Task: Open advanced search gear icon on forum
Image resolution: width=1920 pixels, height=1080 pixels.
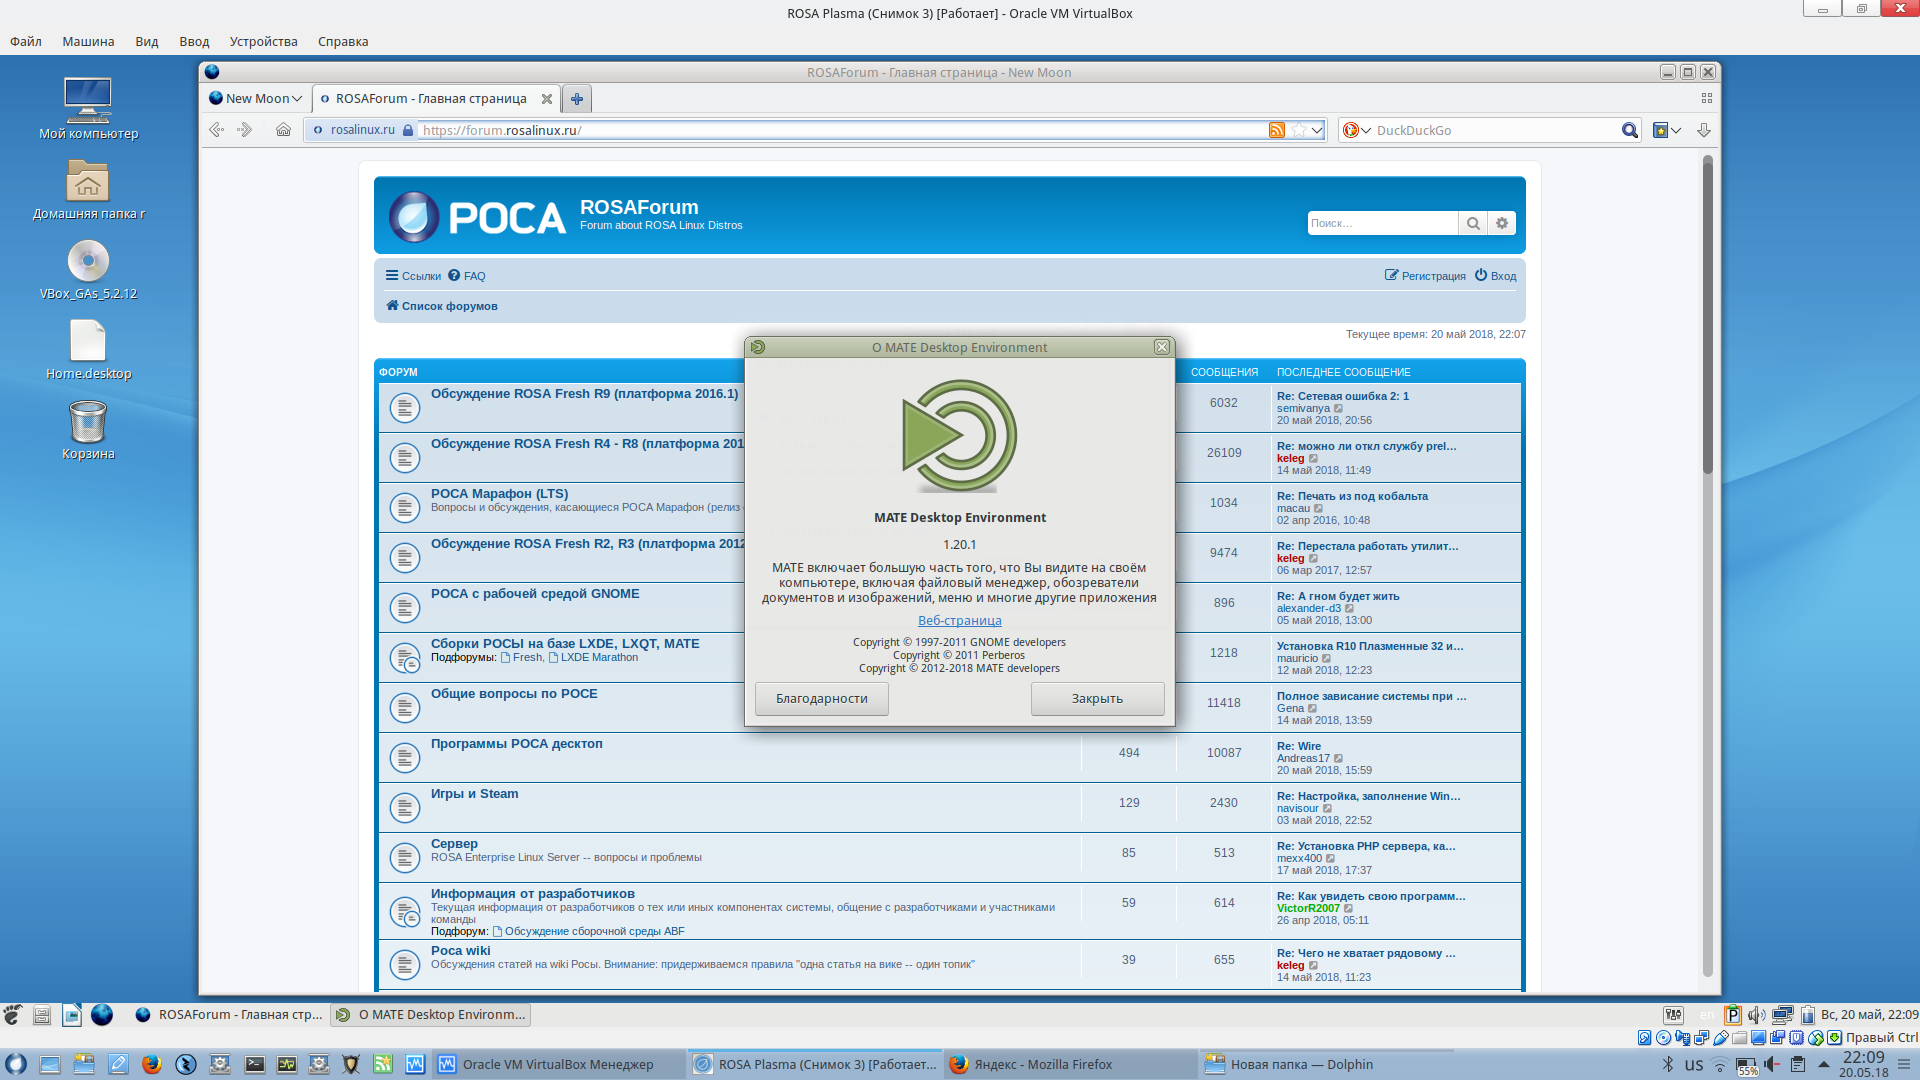Action: pyautogui.click(x=1502, y=224)
